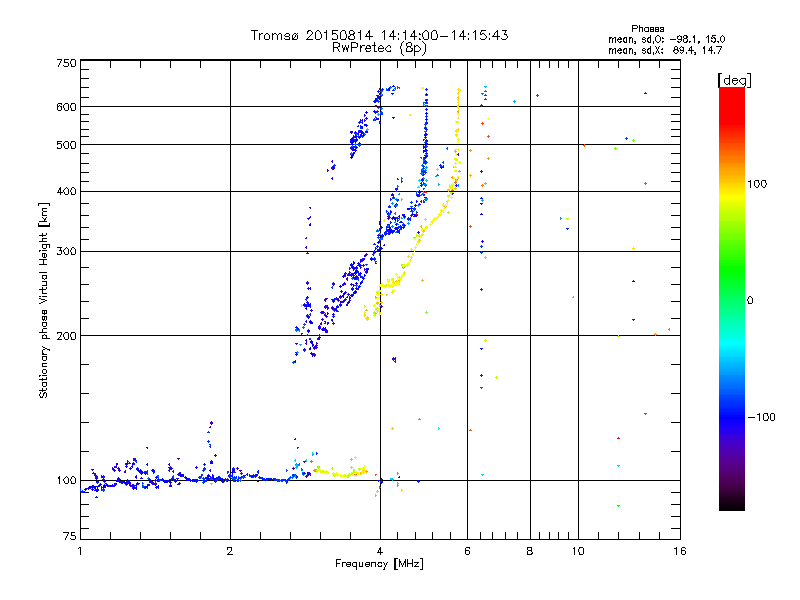The width and height of the screenshot is (800, 600).
Task: Select the 'RwPretec (8p)' subtitle text
Action: [379, 48]
